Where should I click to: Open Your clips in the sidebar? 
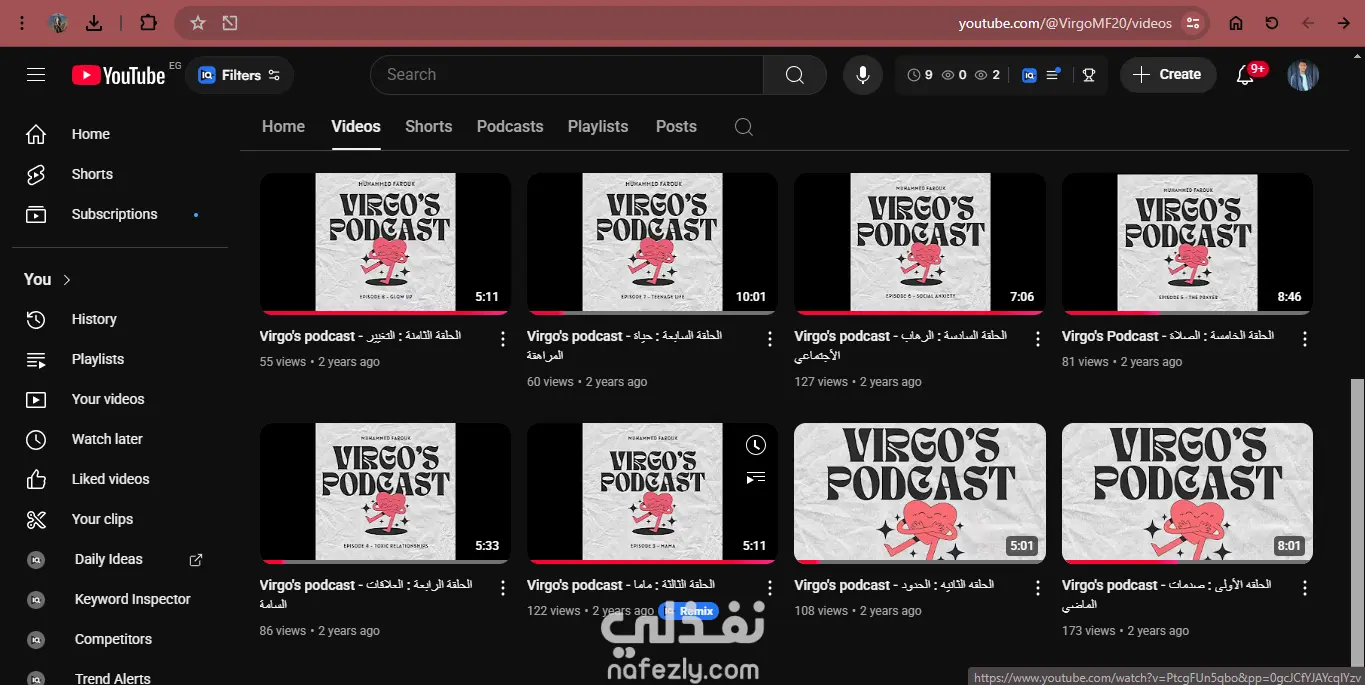(120, 519)
